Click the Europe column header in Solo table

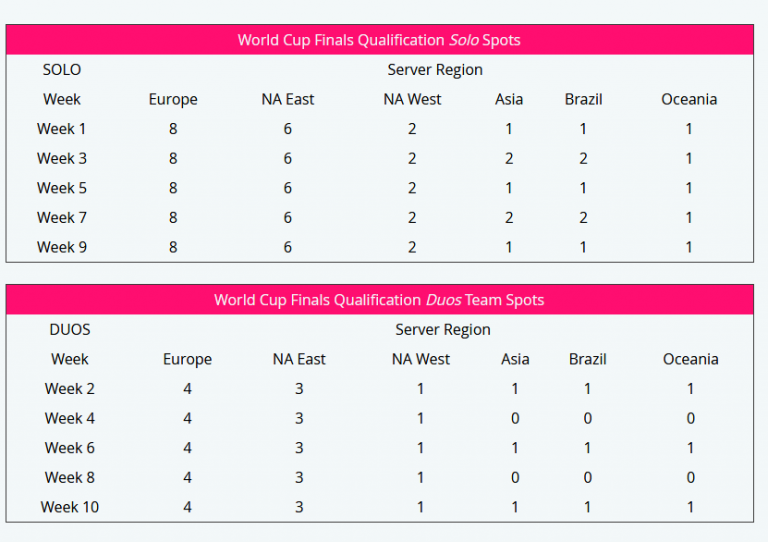173,99
